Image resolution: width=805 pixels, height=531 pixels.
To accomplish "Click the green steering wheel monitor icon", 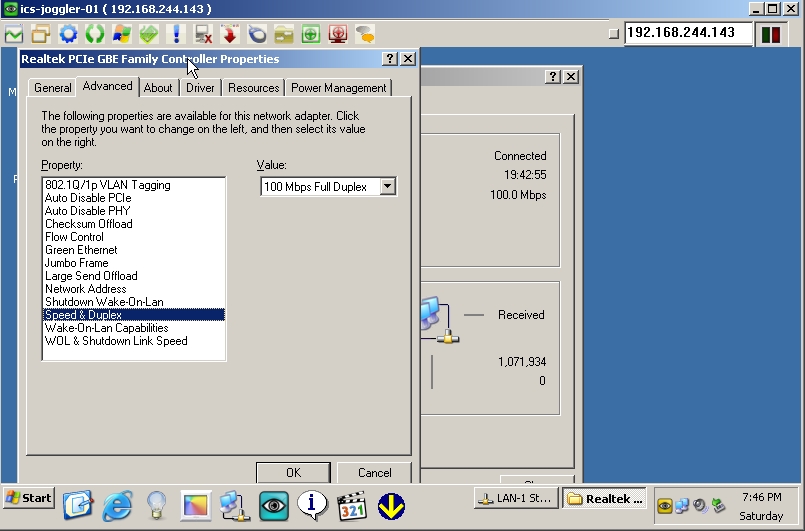I will [311, 34].
